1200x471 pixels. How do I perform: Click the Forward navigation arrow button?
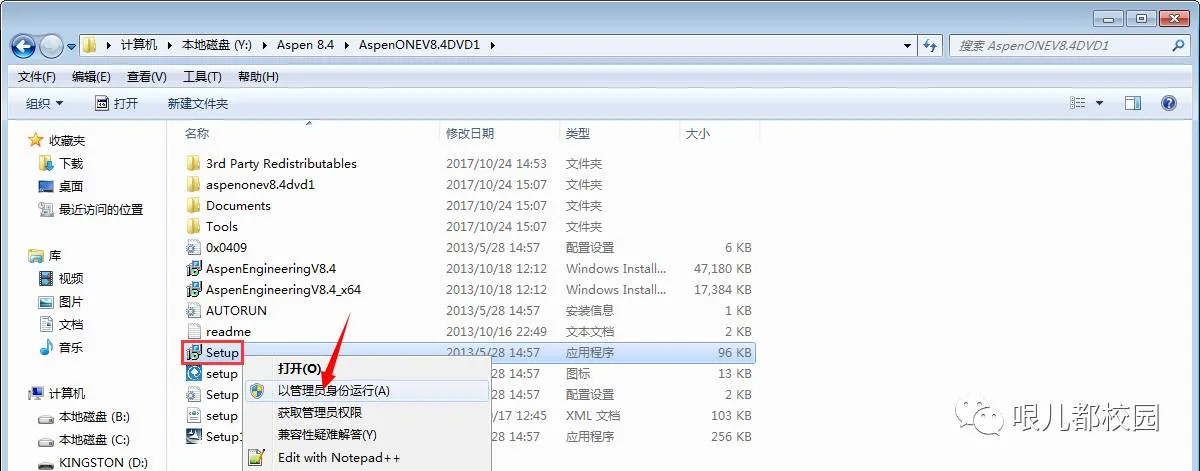point(51,46)
